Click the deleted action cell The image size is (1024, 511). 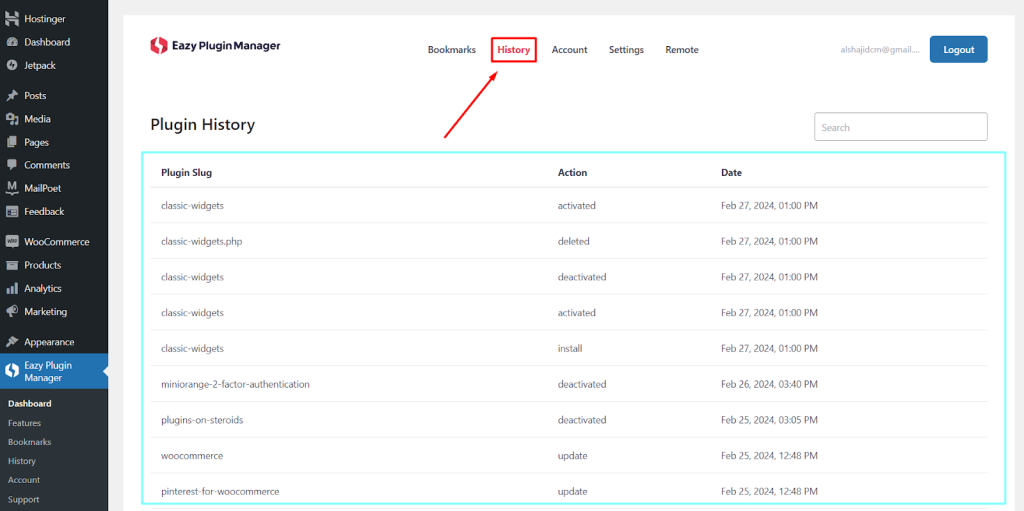coord(573,241)
